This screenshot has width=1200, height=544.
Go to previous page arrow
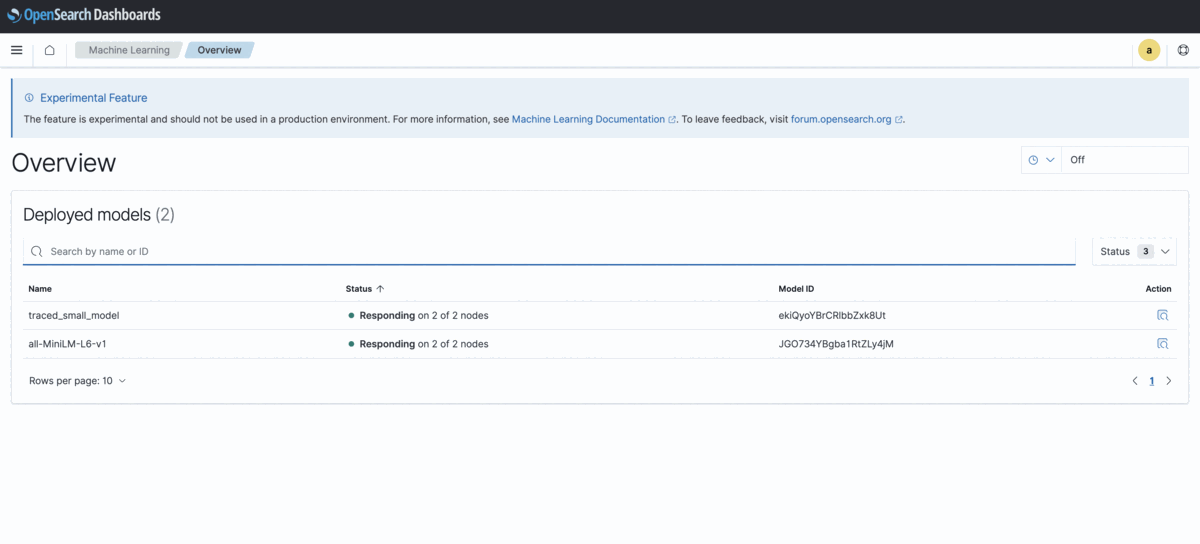[x=1135, y=381]
